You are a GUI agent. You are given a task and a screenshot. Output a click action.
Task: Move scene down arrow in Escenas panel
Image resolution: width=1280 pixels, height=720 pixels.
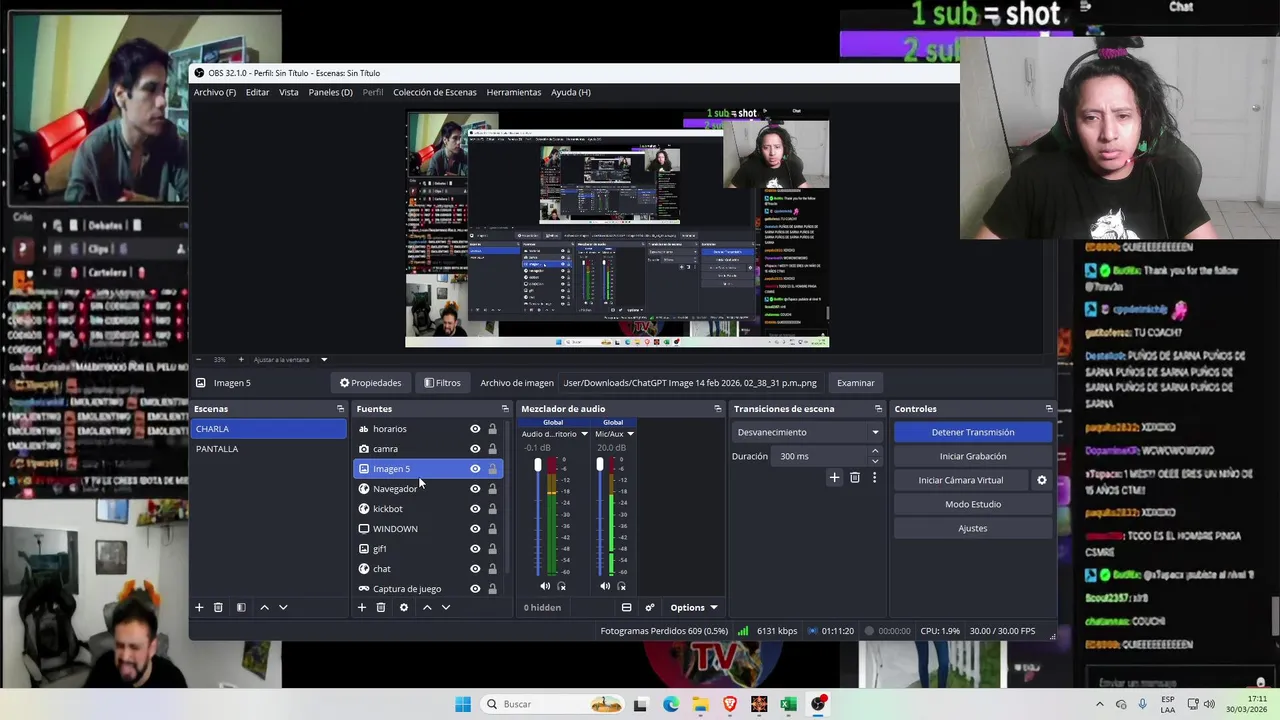coord(283,607)
